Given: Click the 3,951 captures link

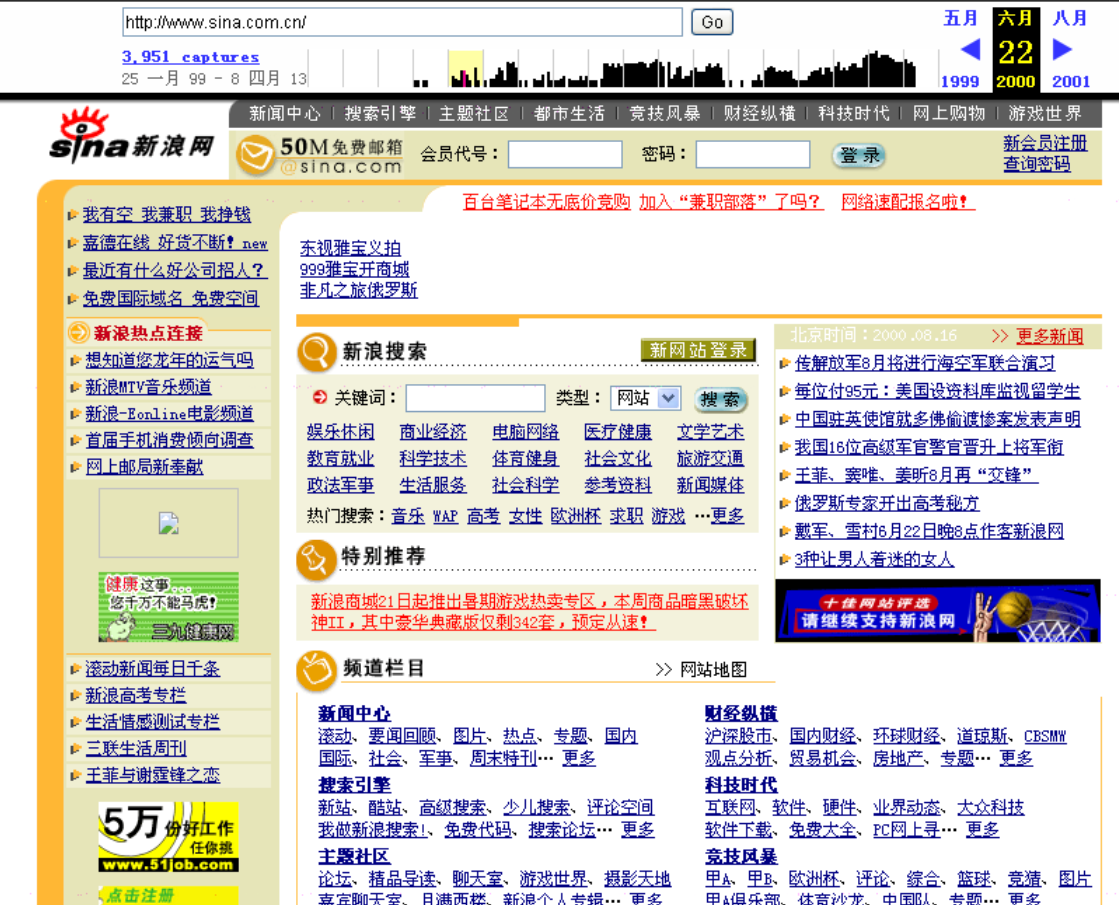Looking at the screenshot, I should click(x=191, y=56).
